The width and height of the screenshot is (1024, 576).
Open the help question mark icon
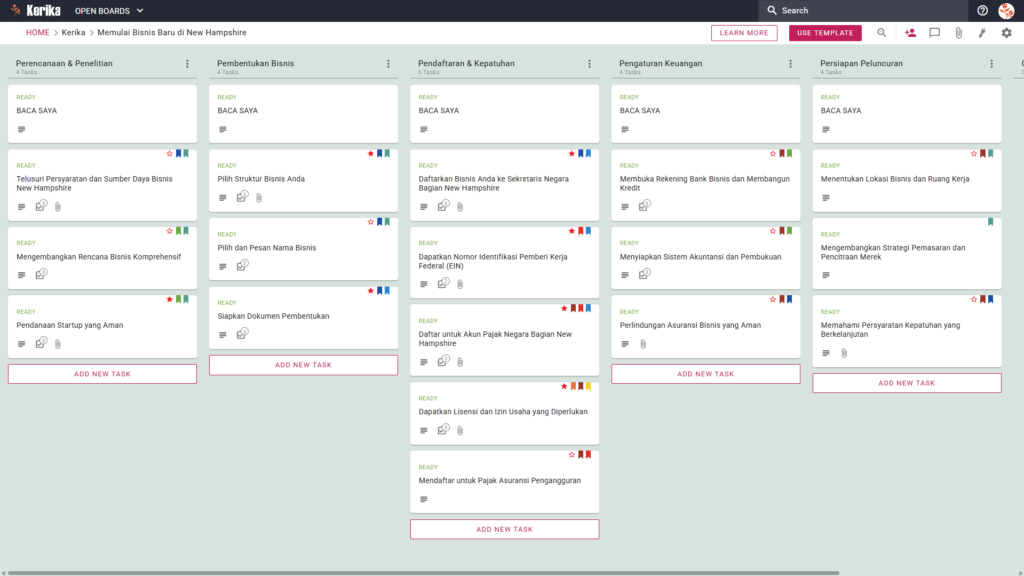pos(982,10)
